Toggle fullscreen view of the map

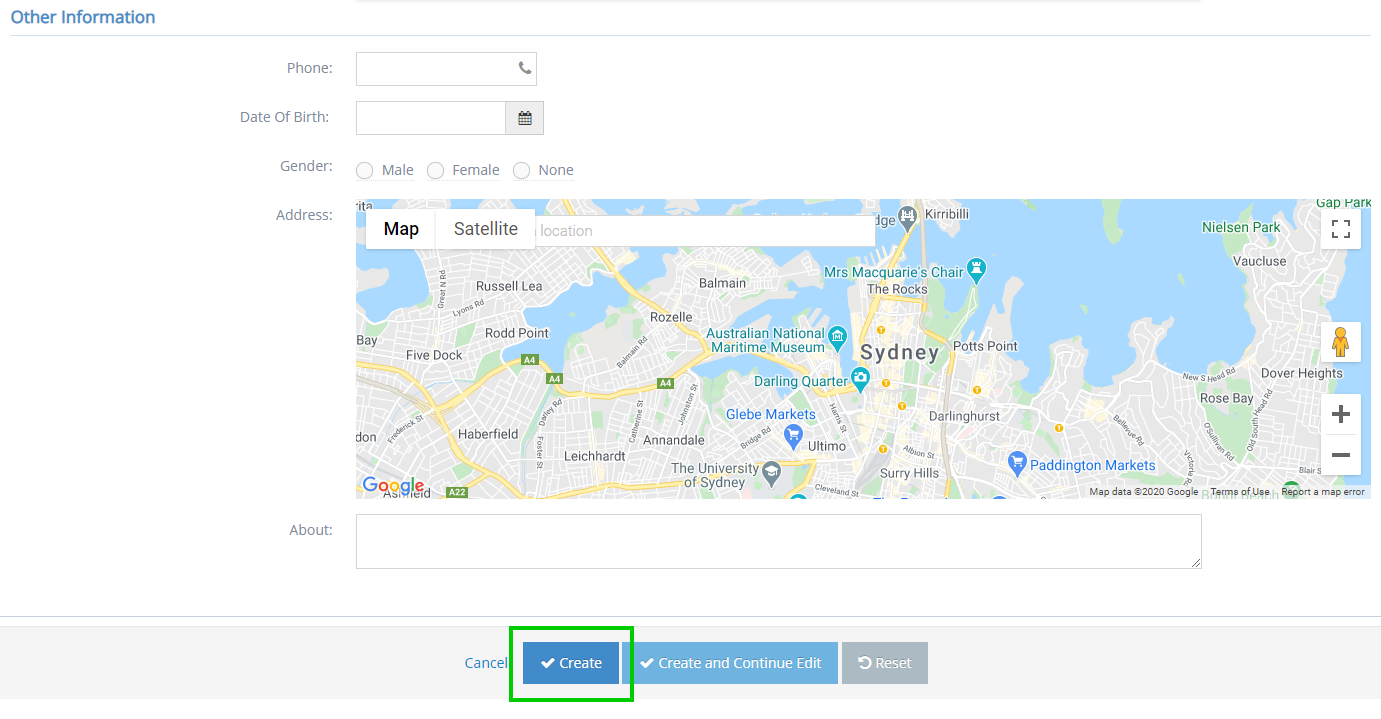(x=1340, y=229)
